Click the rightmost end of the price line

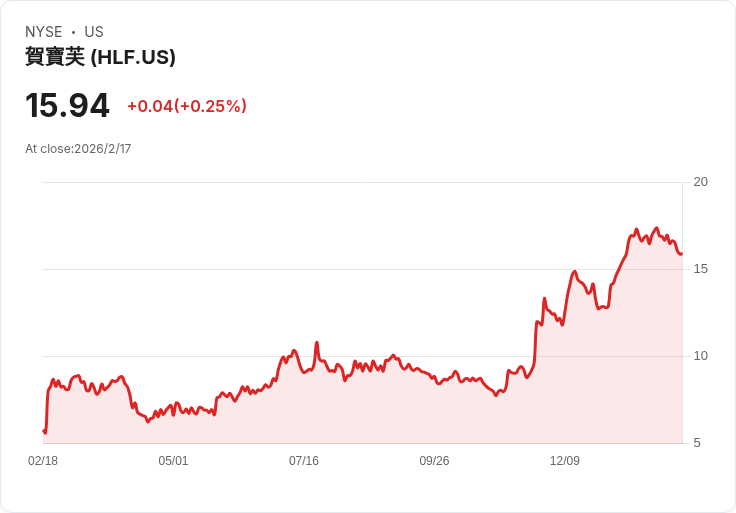pyautogui.click(x=681, y=254)
